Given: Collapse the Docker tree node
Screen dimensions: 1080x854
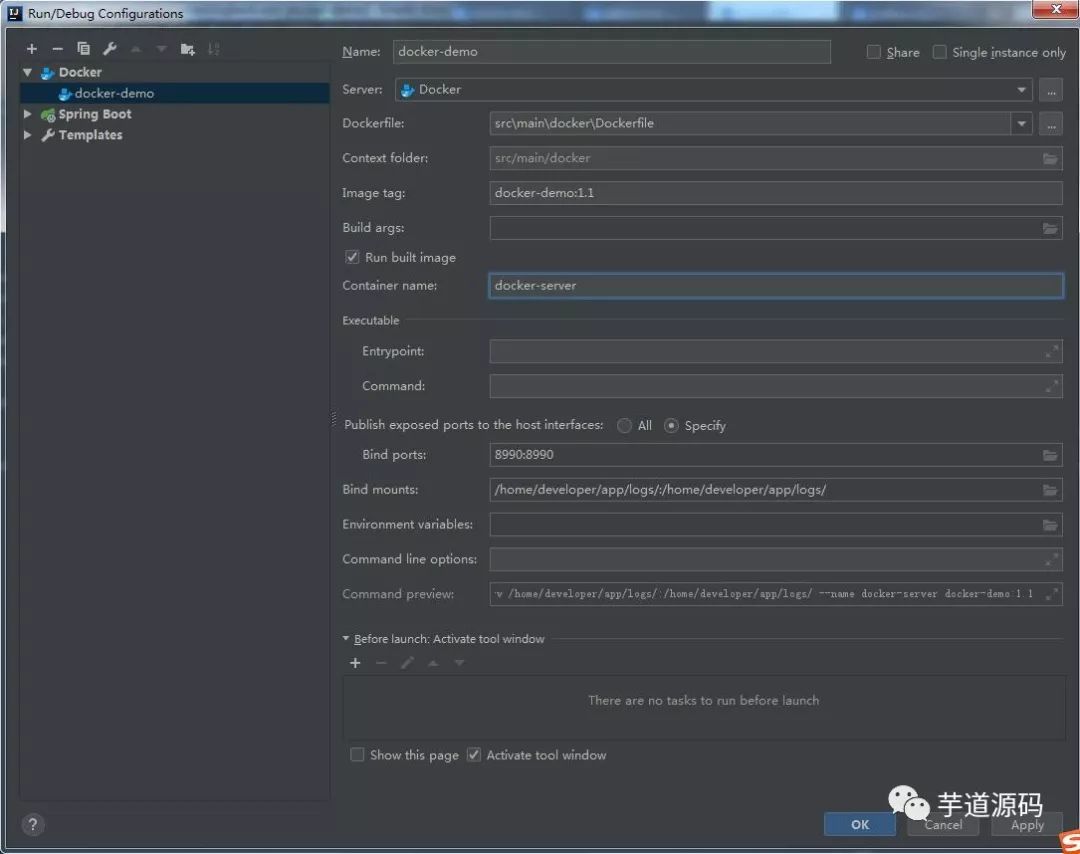Looking at the screenshot, I should (x=28, y=72).
